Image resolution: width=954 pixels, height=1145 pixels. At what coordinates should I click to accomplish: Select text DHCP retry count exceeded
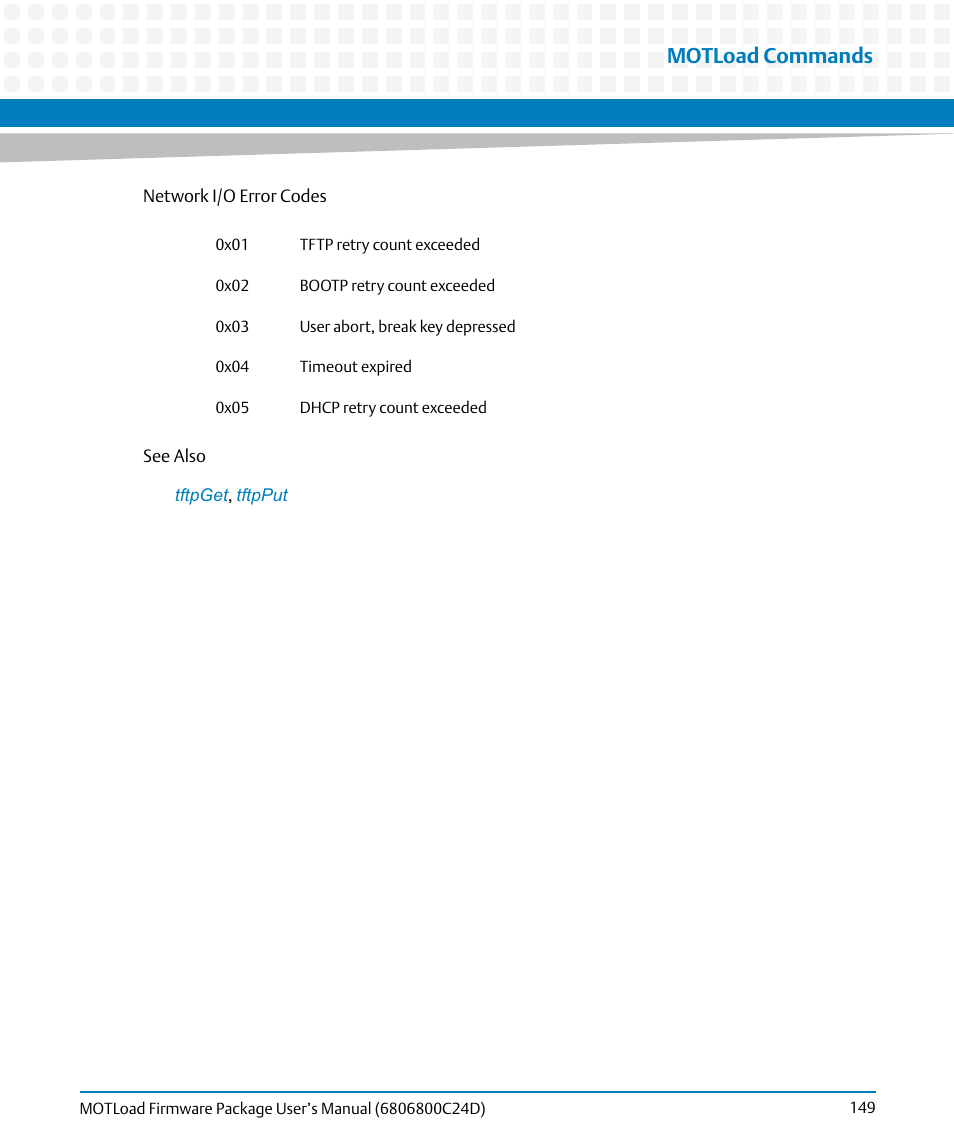click(393, 407)
